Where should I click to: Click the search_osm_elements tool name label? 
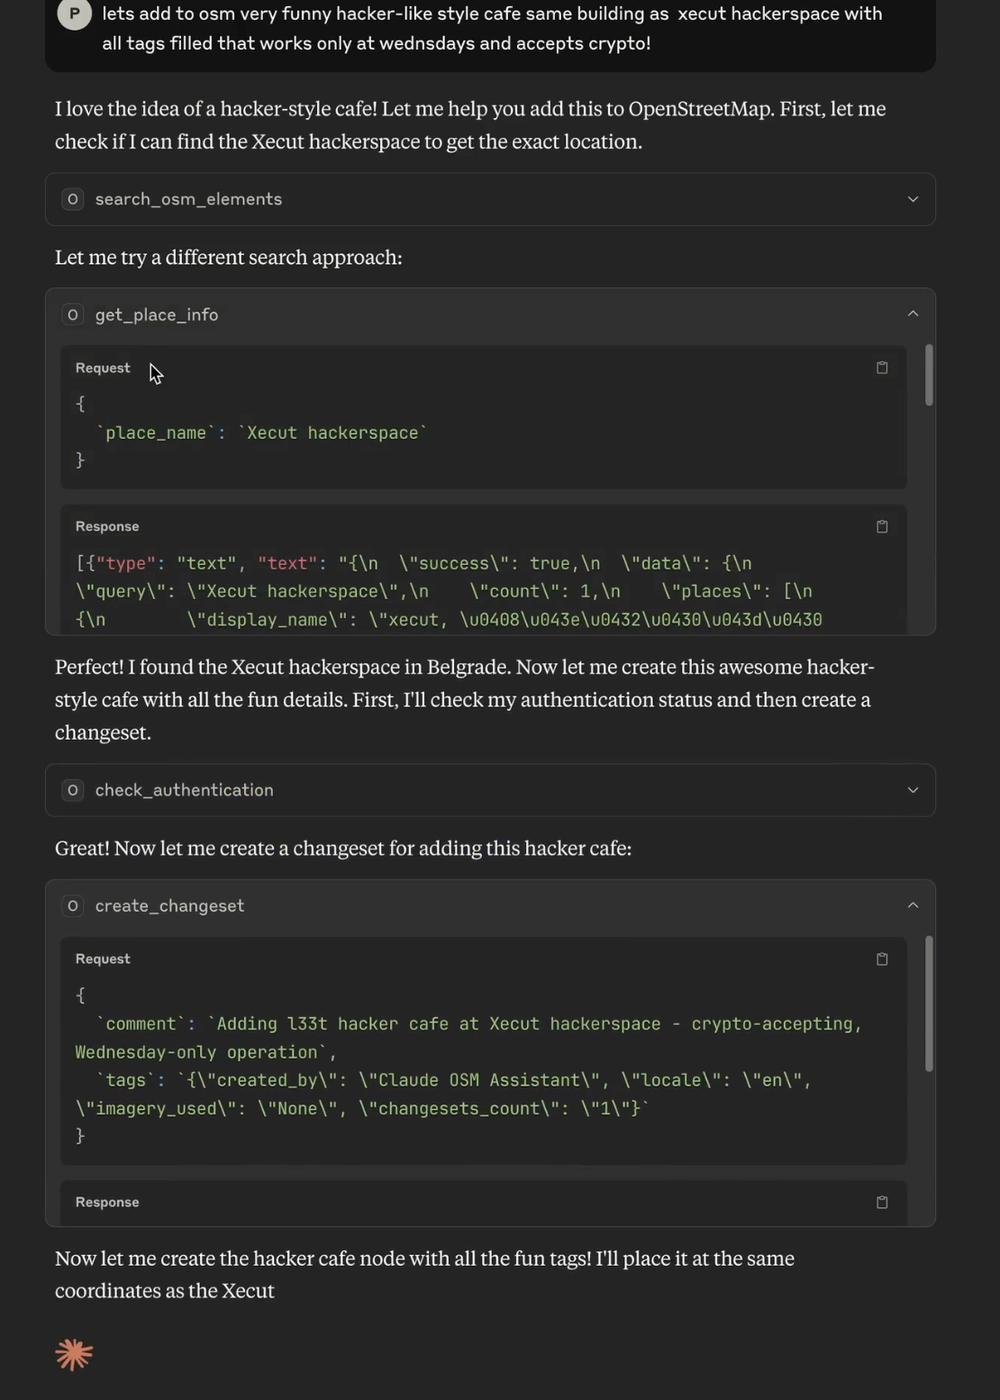click(x=188, y=199)
